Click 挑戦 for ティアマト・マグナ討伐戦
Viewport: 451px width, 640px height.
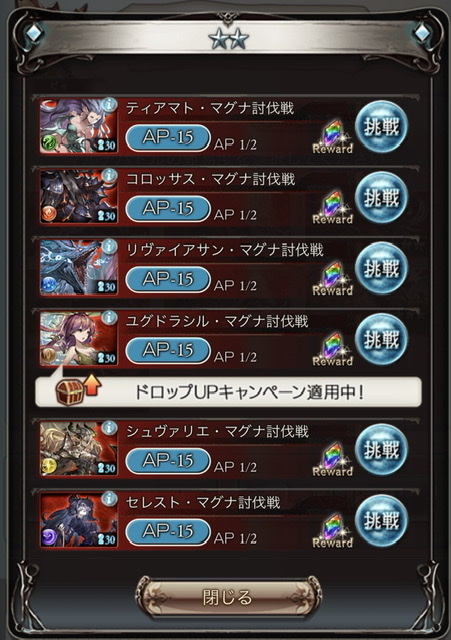coord(381,127)
